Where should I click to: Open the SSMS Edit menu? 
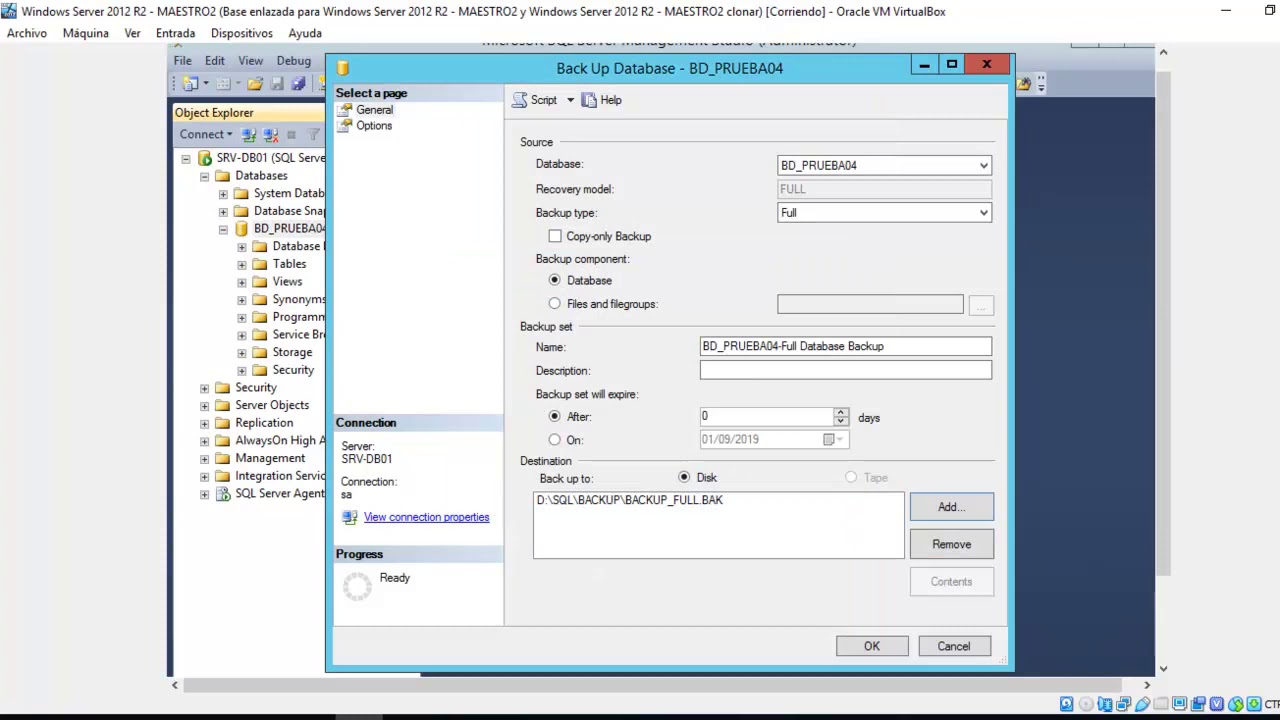[215, 61]
